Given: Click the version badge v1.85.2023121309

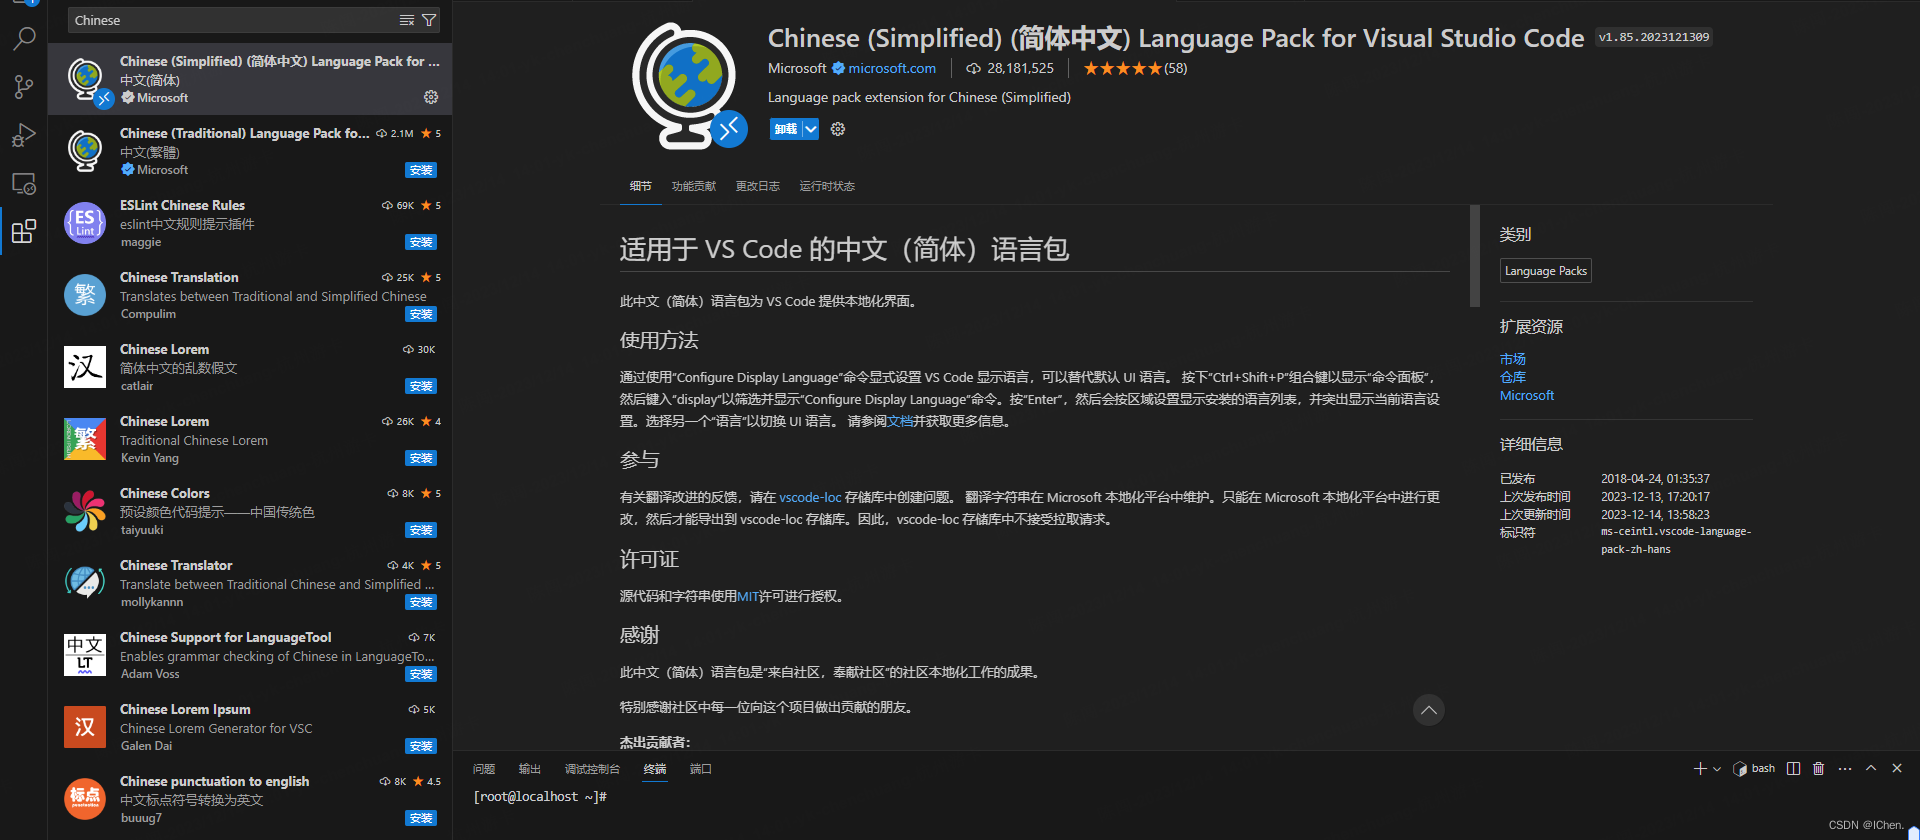Looking at the screenshot, I should [1654, 37].
